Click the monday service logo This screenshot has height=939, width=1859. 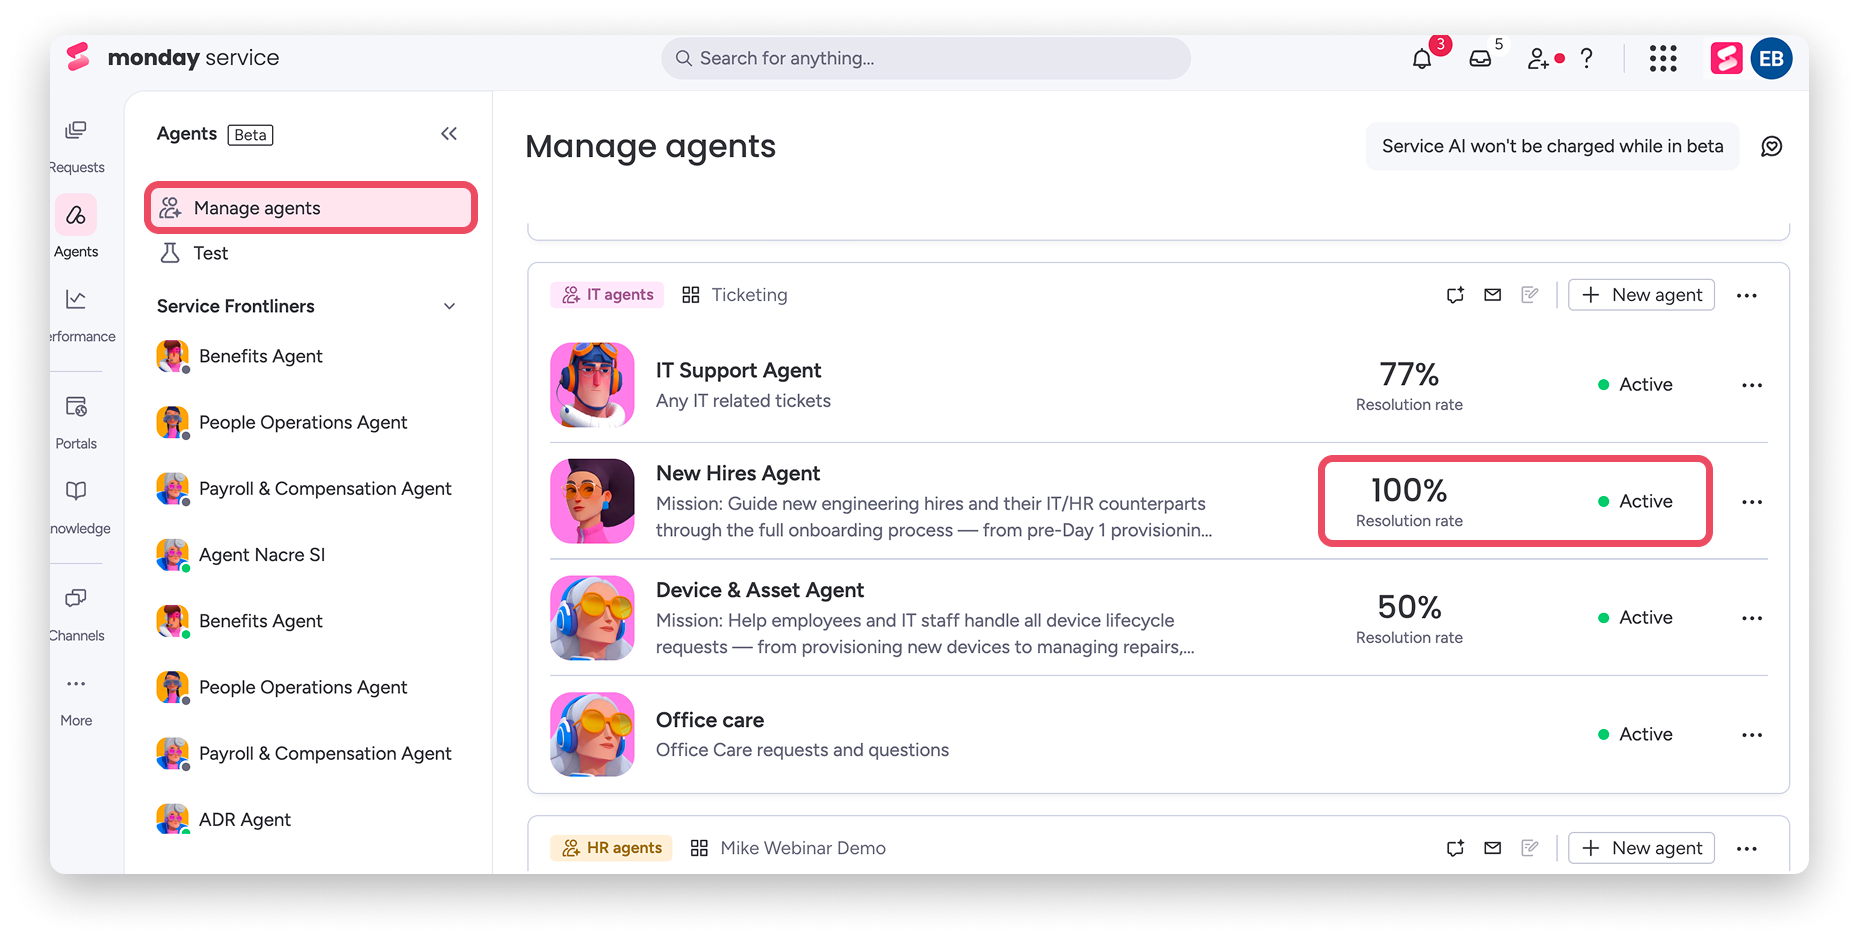click(x=173, y=58)
